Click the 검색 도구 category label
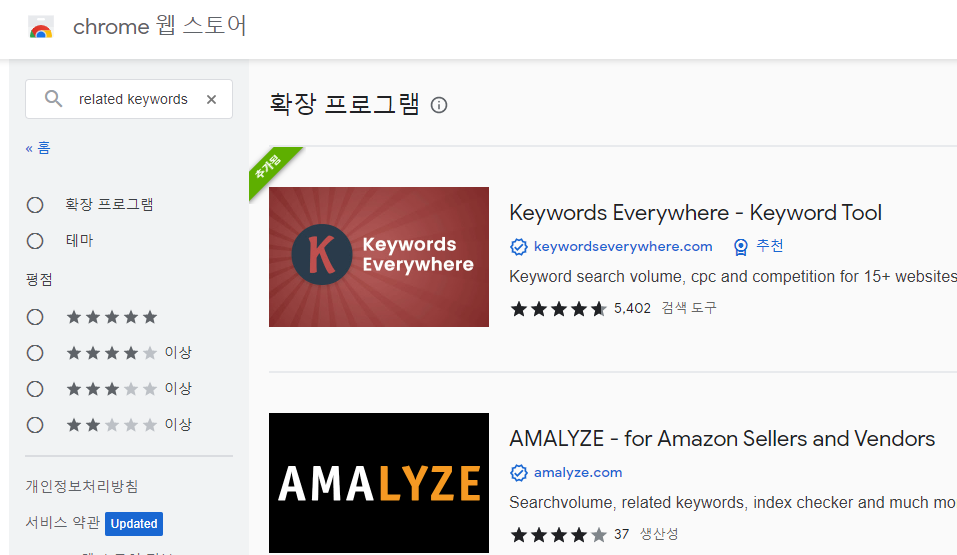957x555 pixels. tap(689, 308)
